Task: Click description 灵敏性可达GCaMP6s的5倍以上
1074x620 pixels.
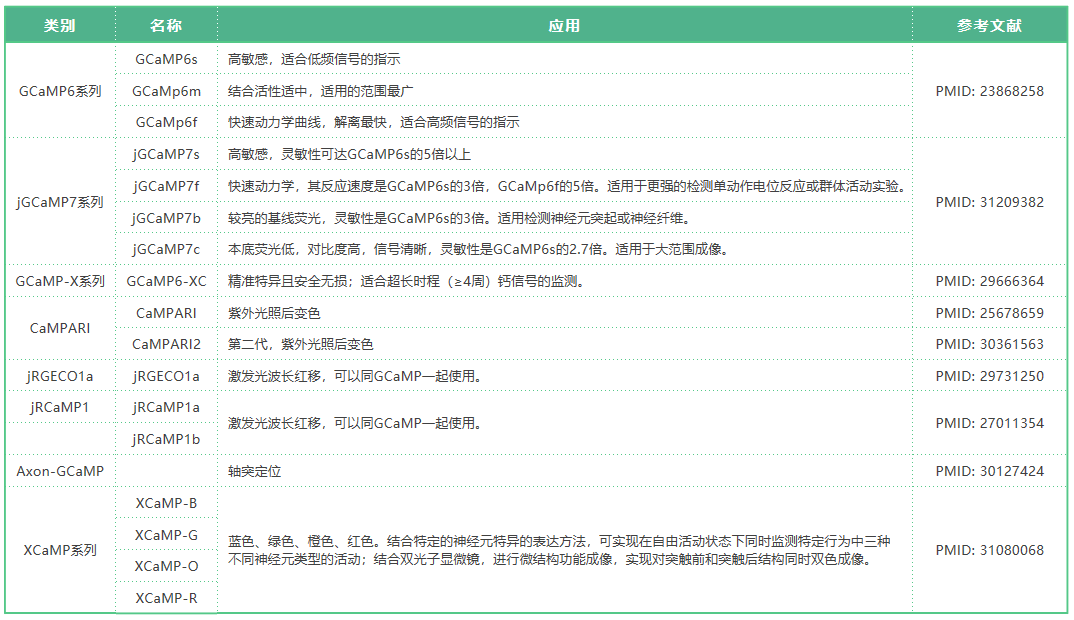Action: [349, 155]
